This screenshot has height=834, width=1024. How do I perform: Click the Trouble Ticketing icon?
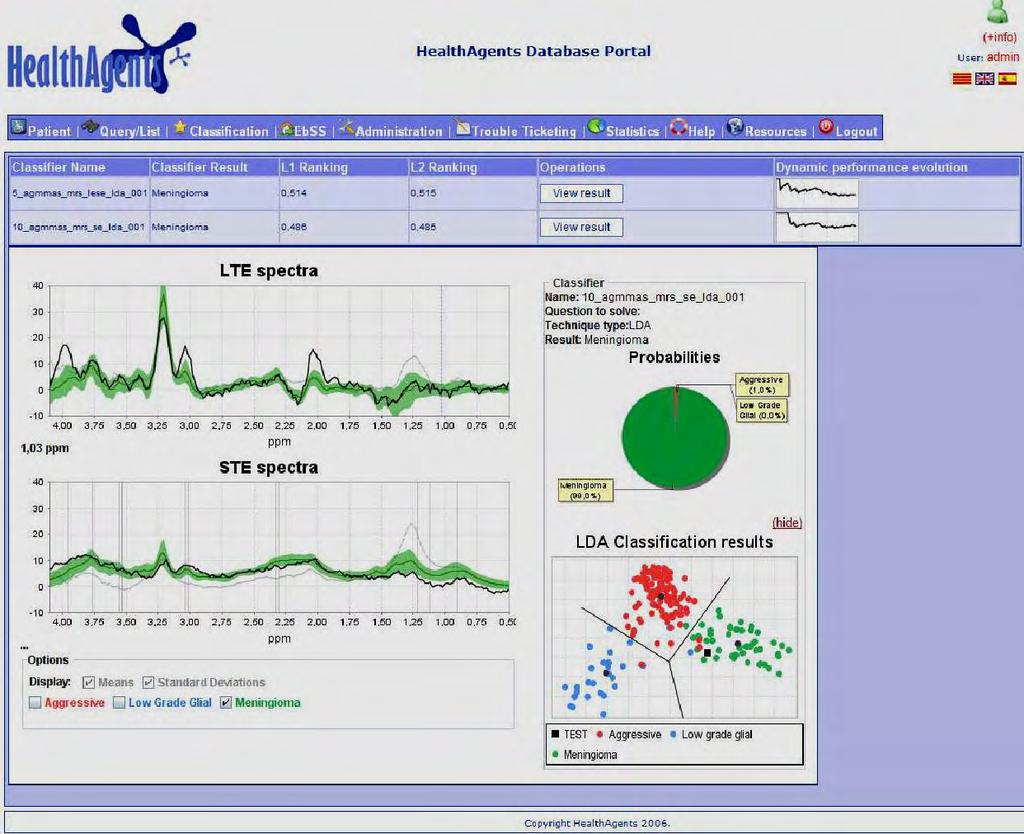[x=463, y=127]
